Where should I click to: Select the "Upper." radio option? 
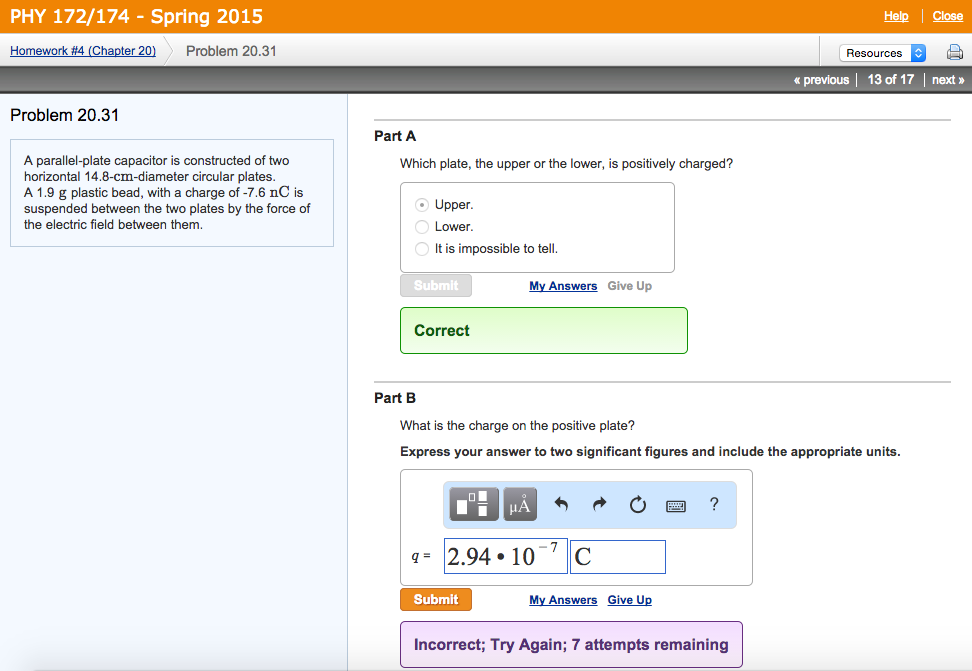[x=422, y=205]
